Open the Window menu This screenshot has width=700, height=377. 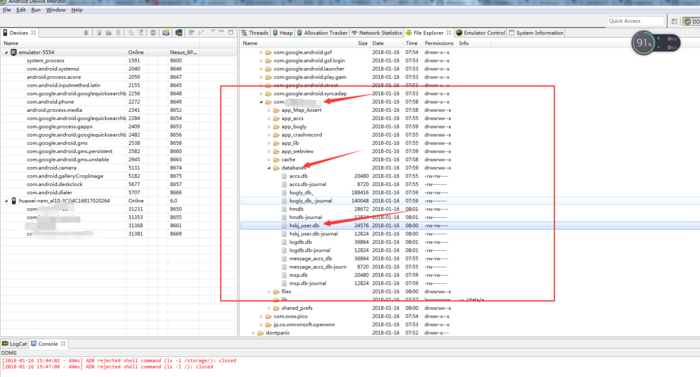55,10
